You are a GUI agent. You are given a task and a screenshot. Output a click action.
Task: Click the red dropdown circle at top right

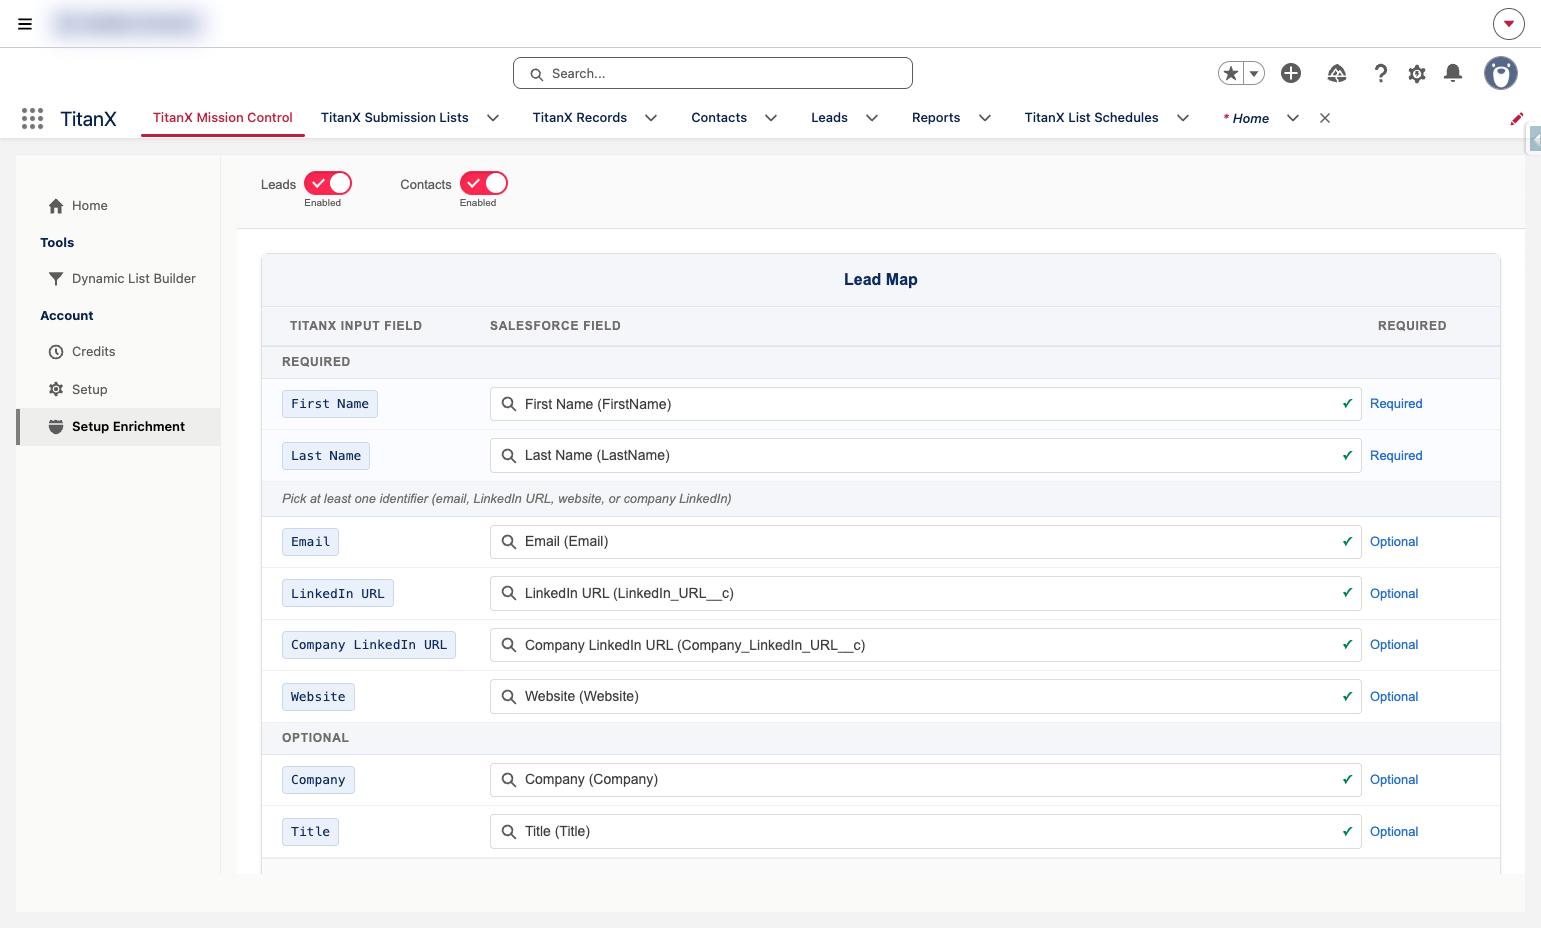[1509, 24]
